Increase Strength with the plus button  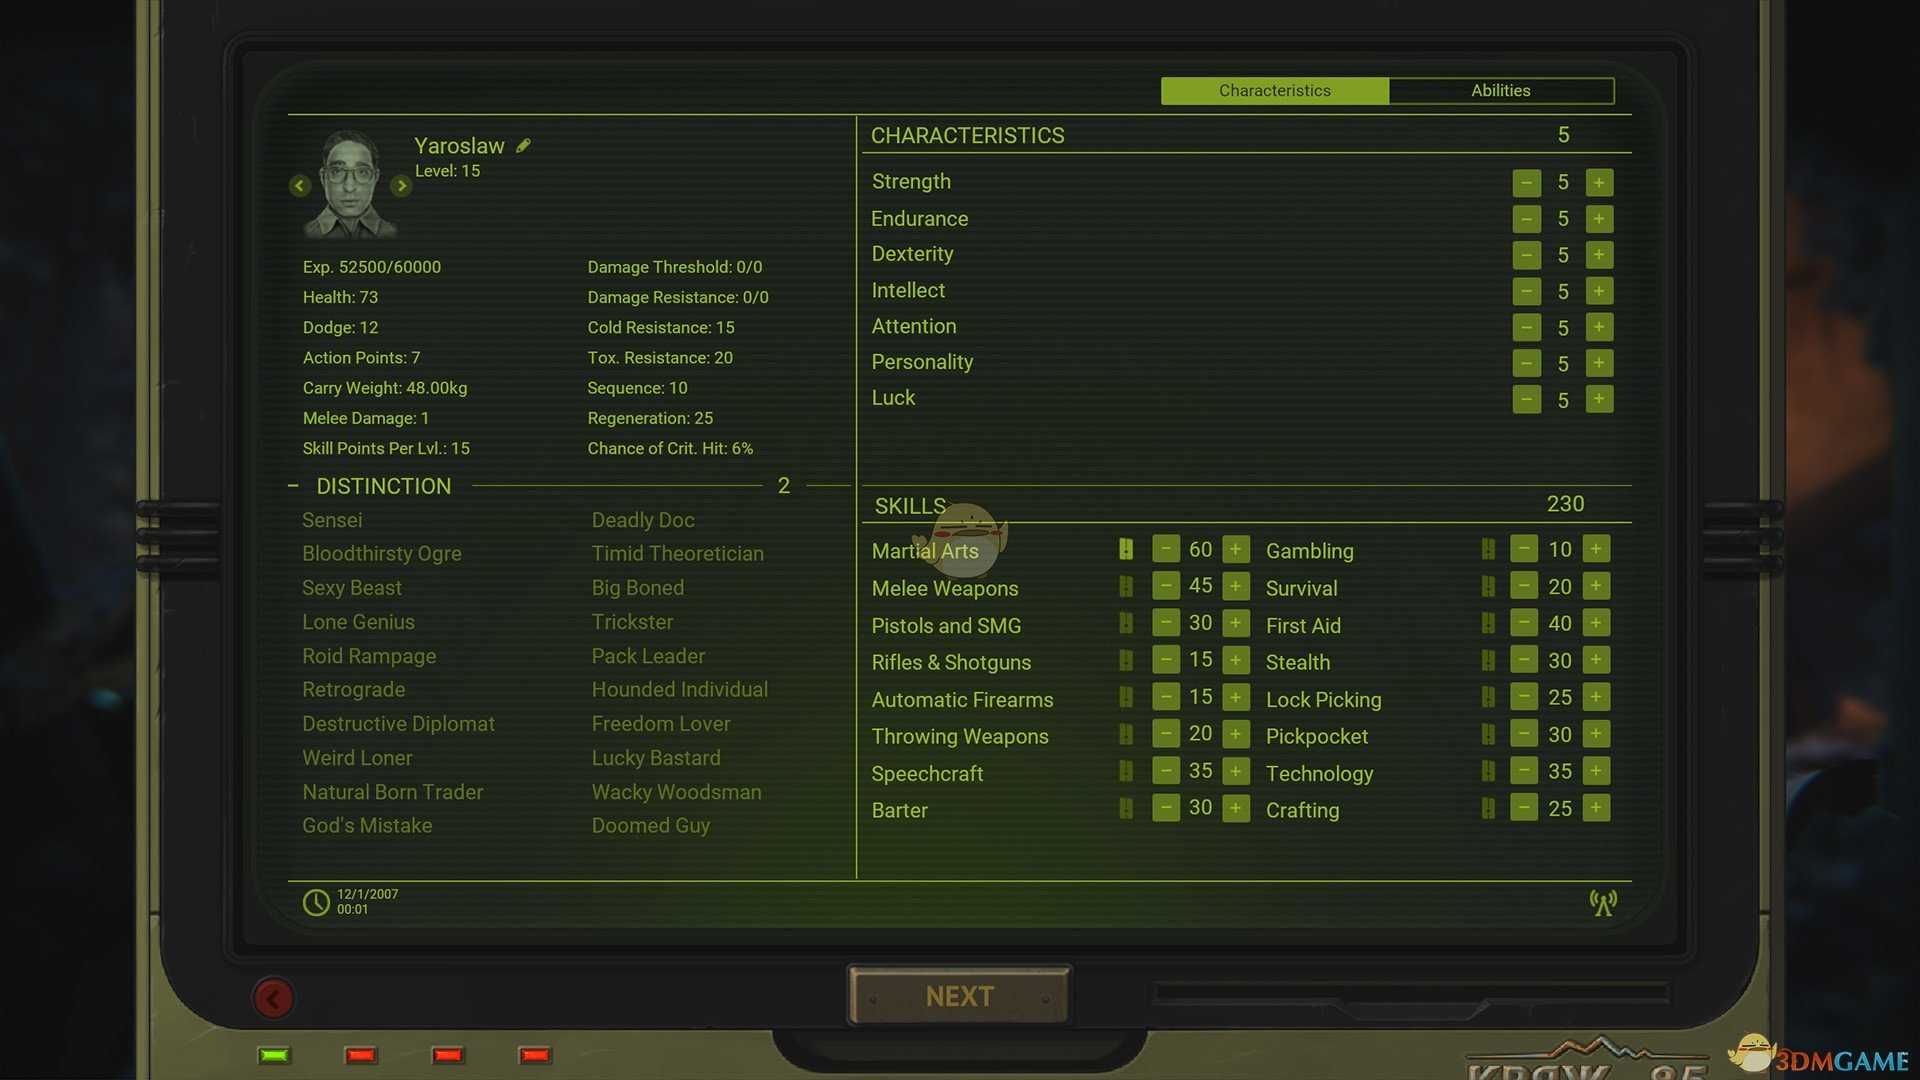[x=1599, y=183]
